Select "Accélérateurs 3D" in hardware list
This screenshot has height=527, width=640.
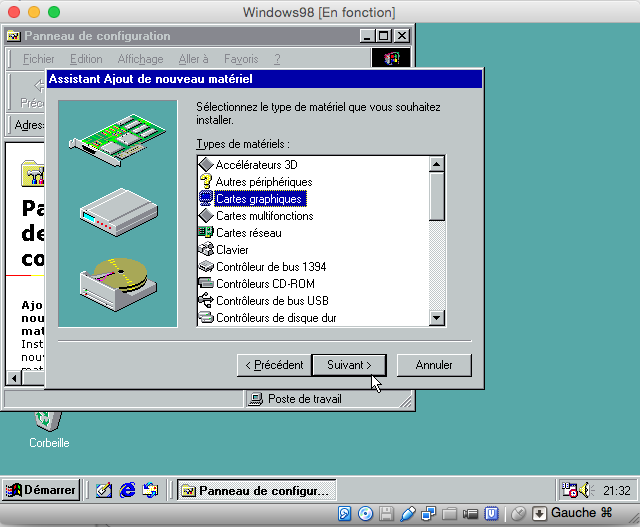257,165
